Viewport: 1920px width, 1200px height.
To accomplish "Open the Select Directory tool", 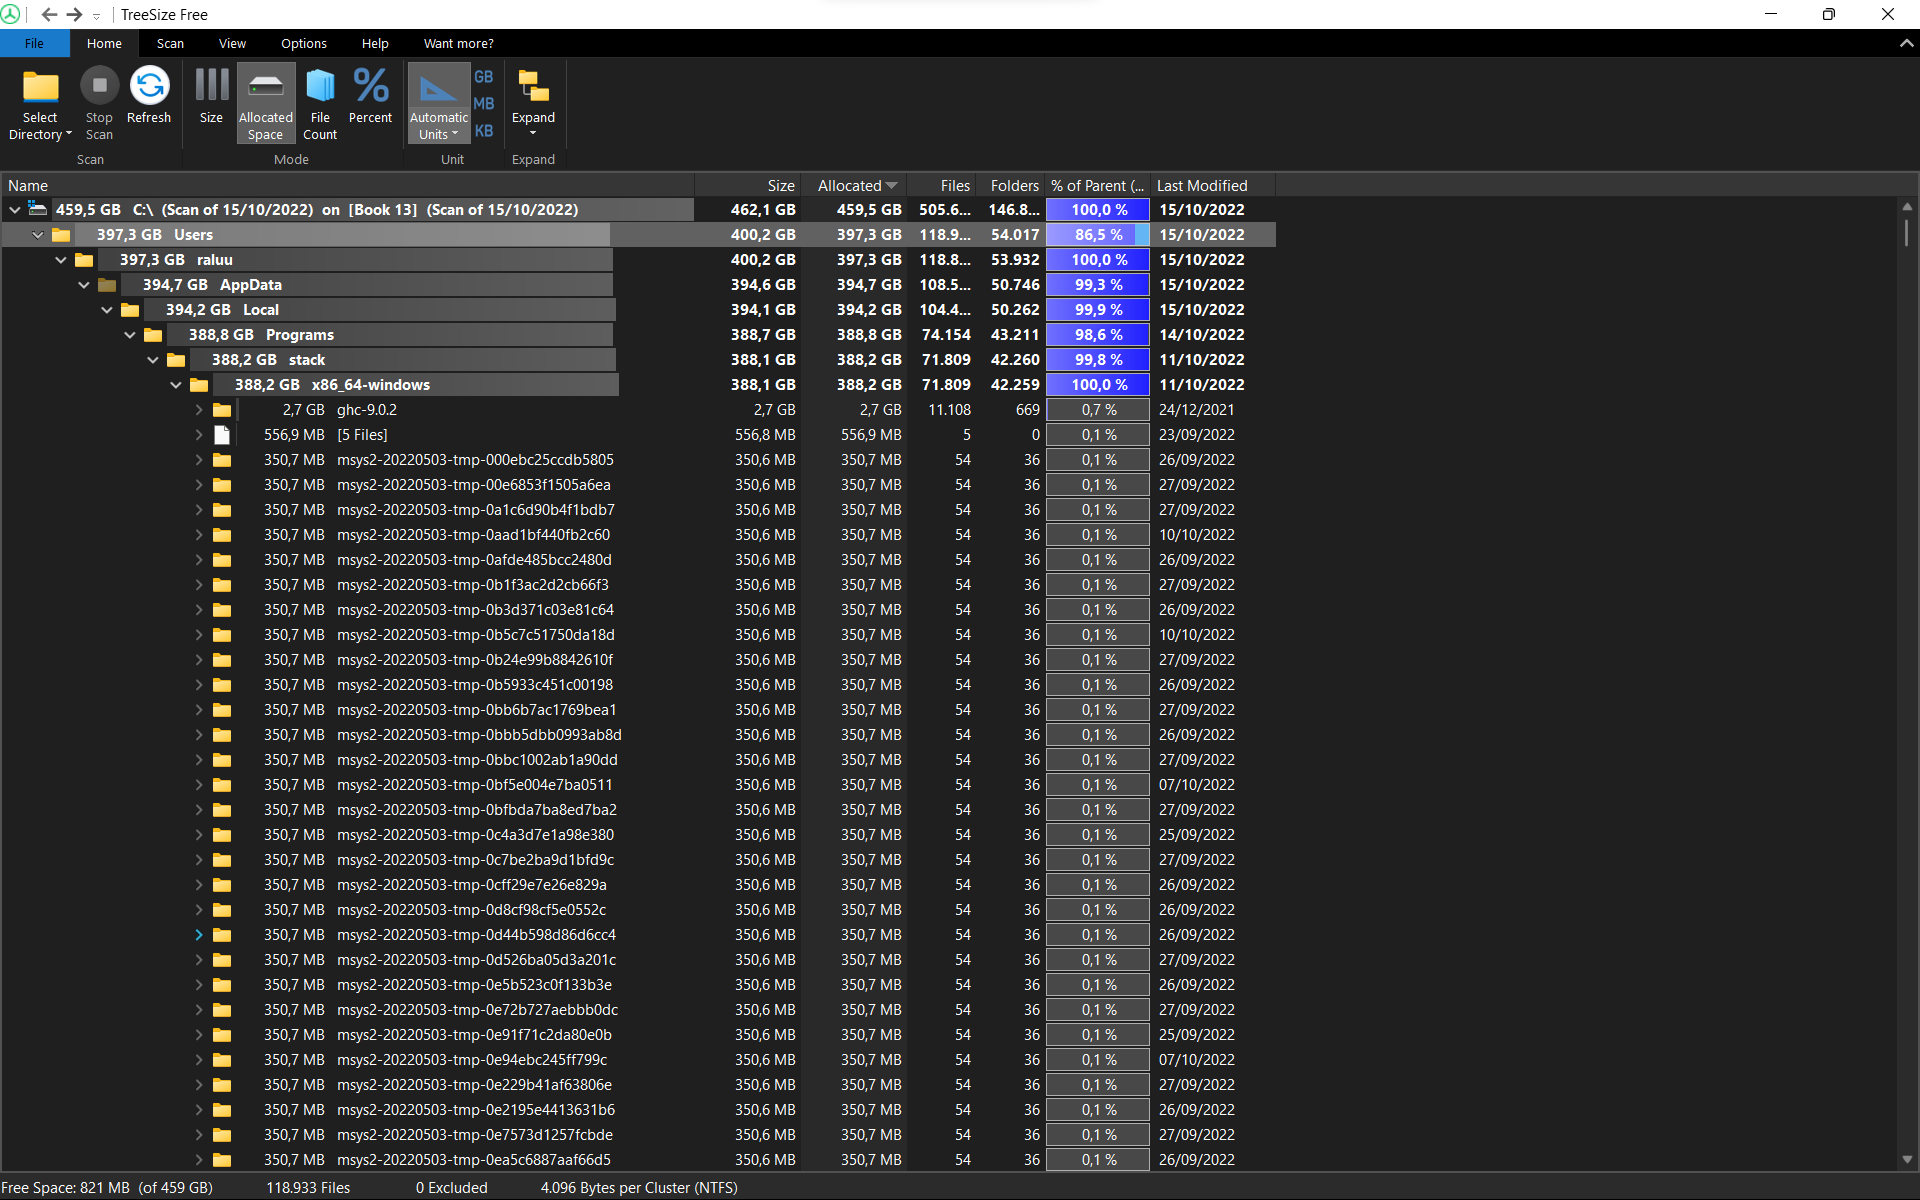I will [39, 100].
